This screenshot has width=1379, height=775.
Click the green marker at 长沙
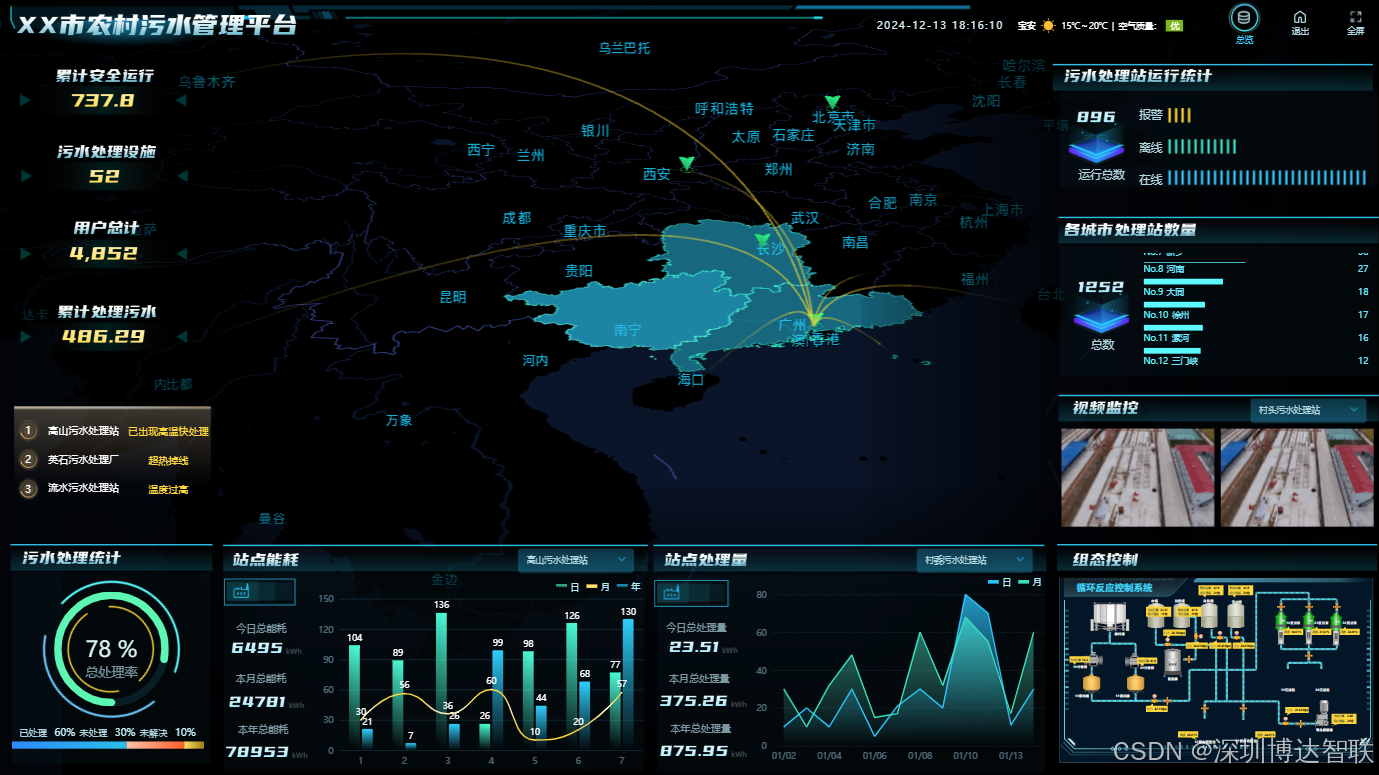pyautogui.click(x=762, y=241)
